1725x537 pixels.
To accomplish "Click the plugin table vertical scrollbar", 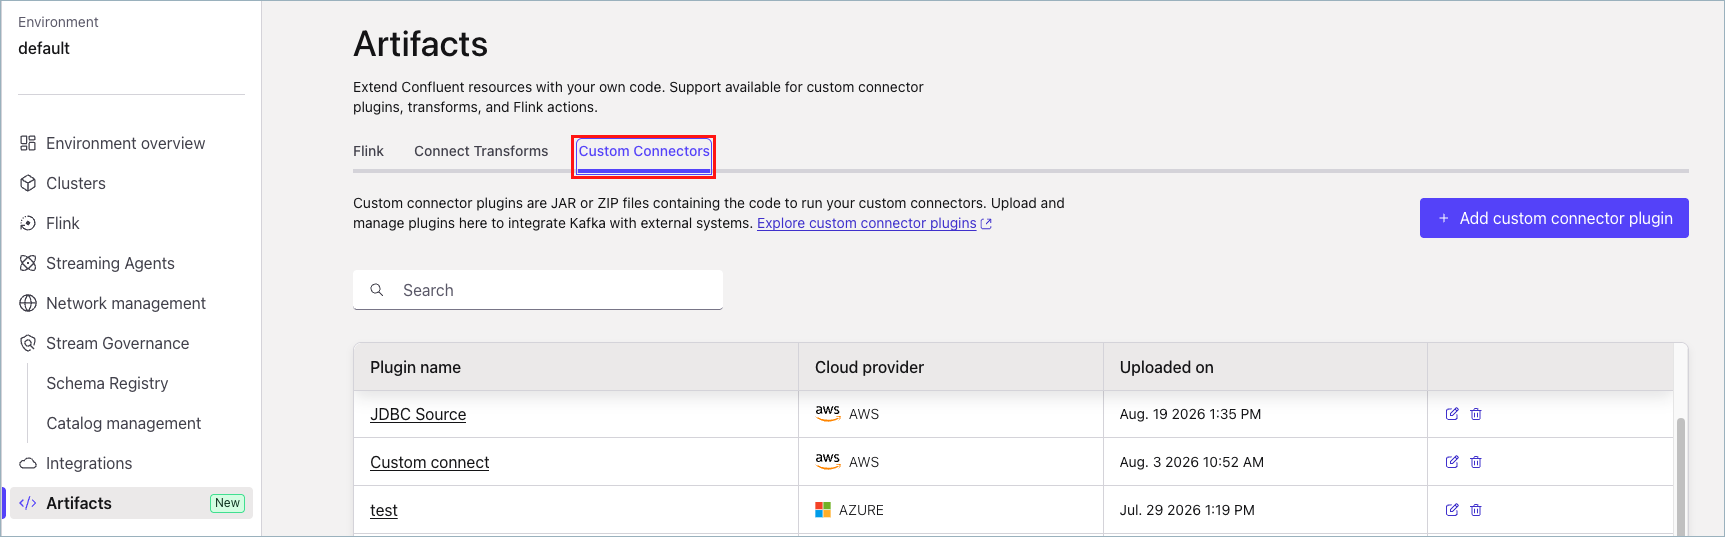I will coord(1681,477).
